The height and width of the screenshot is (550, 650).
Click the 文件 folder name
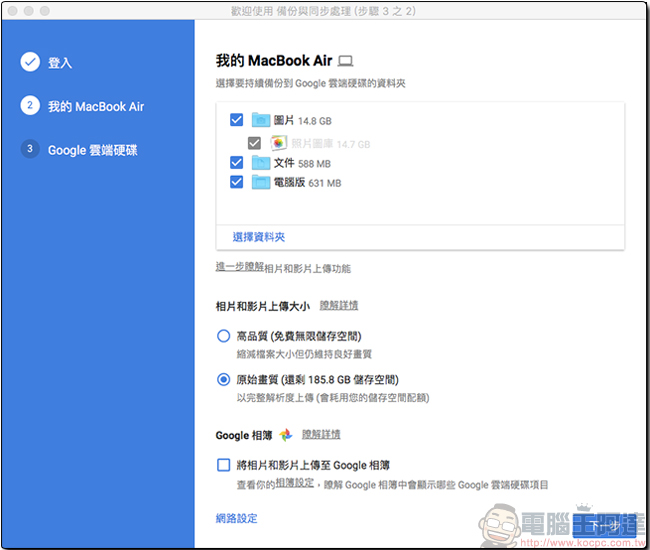(x=284, y=163)
